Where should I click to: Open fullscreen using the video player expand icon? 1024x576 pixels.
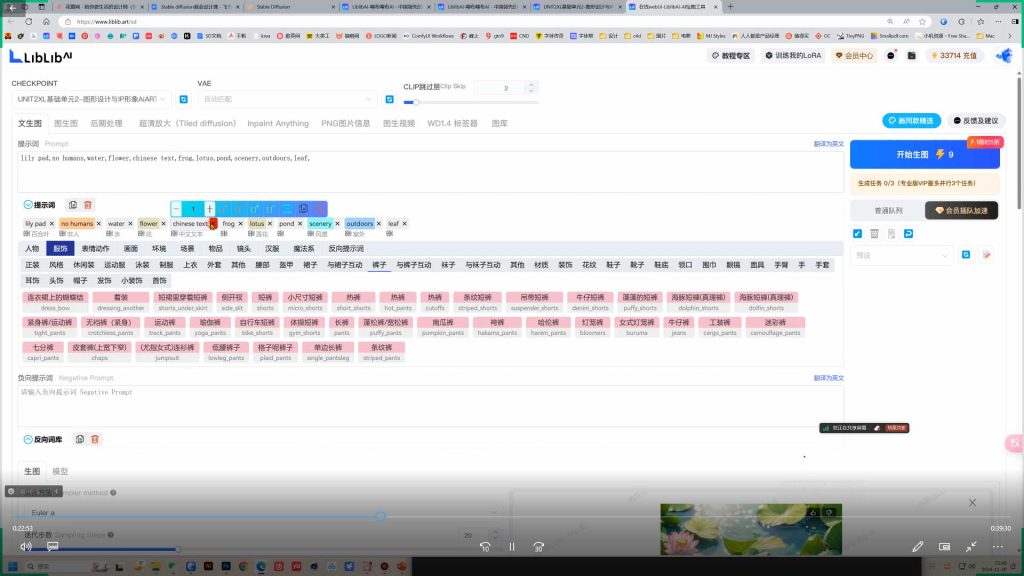(970, 546)
